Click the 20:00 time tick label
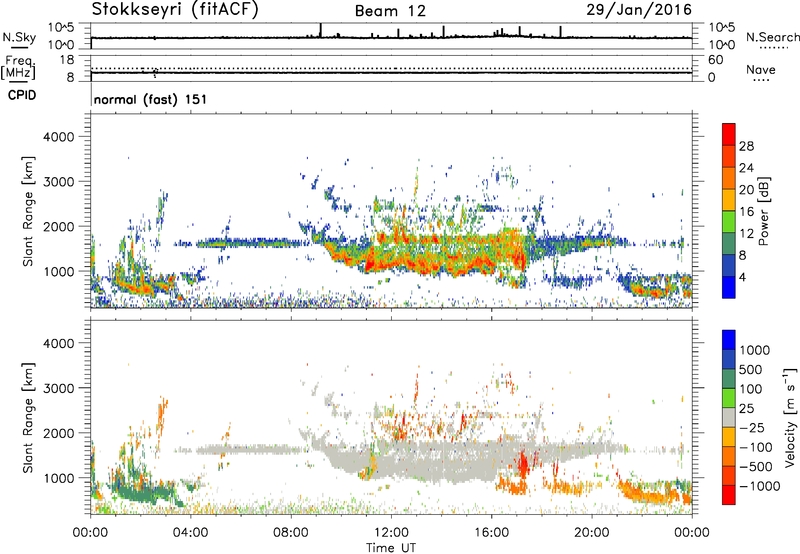 [592, 533]
